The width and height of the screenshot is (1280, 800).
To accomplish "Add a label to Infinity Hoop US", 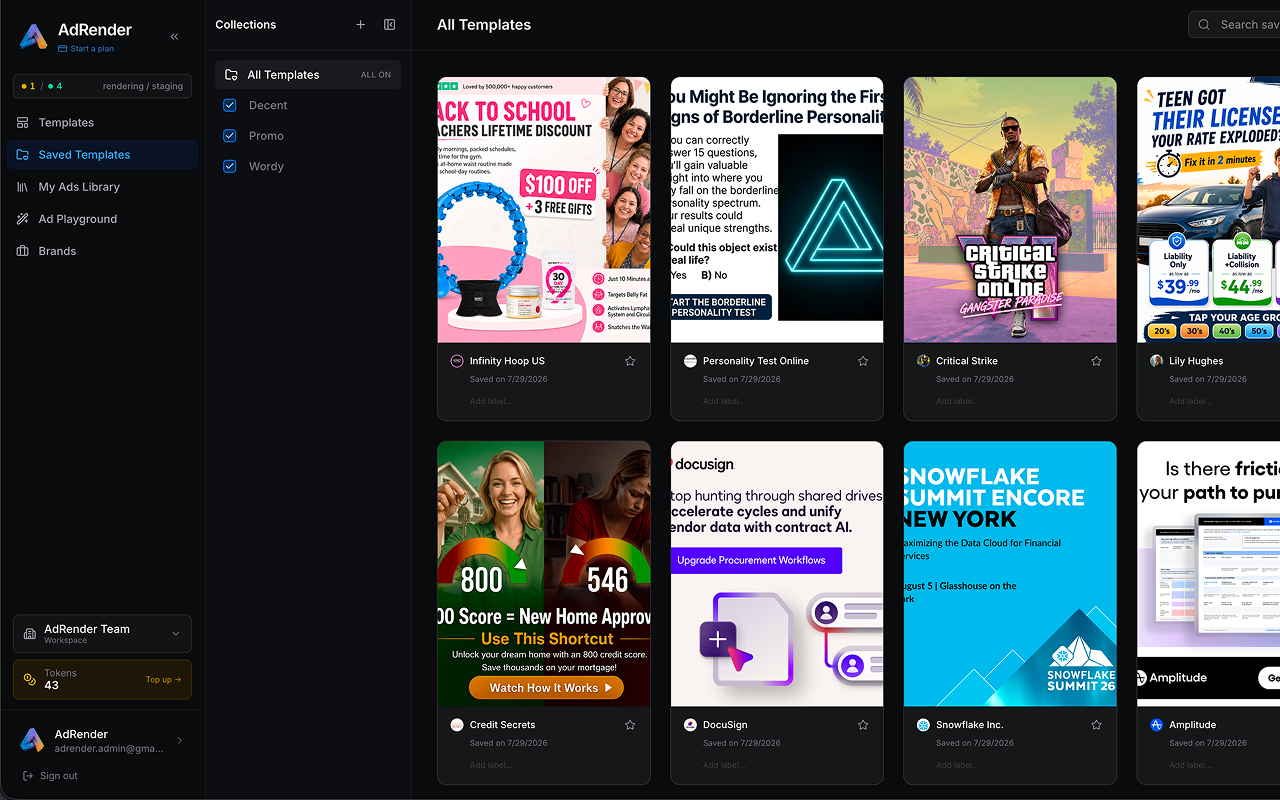I will (x=491, y=402).
